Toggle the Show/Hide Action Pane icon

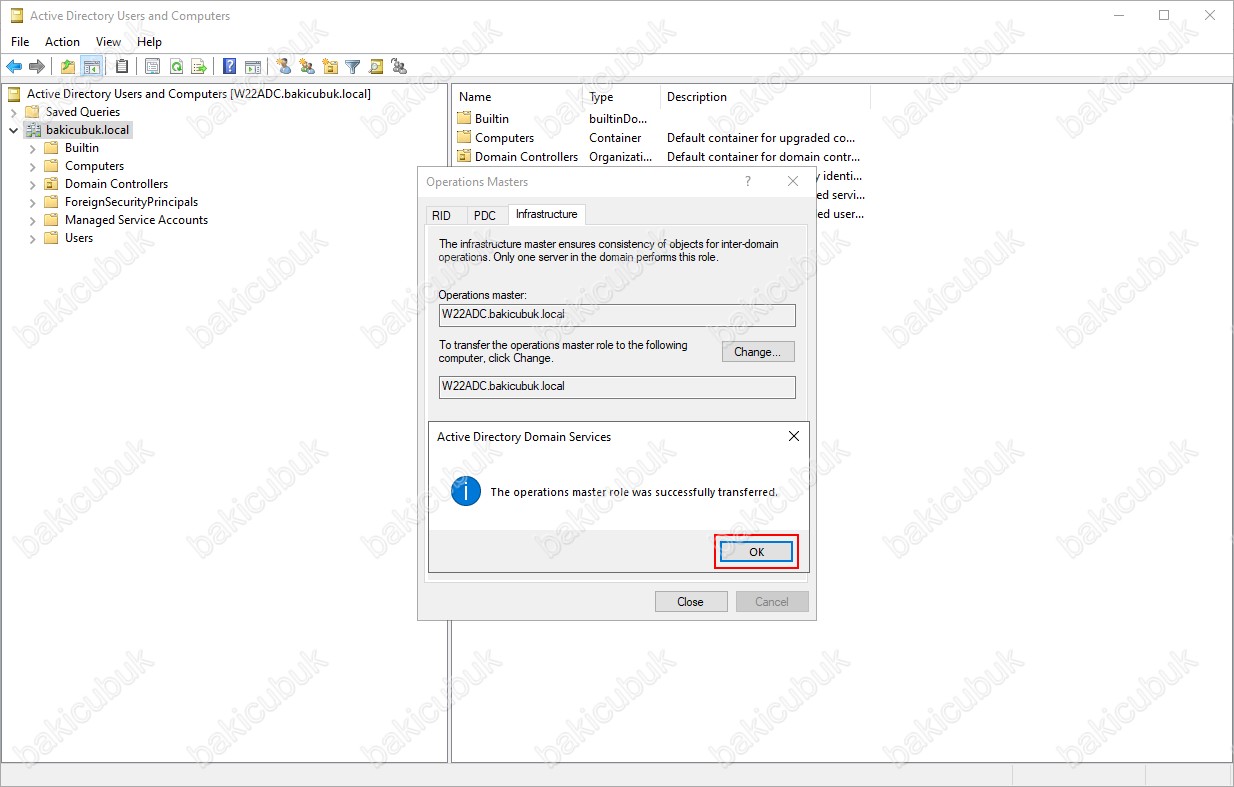point(253,67)
